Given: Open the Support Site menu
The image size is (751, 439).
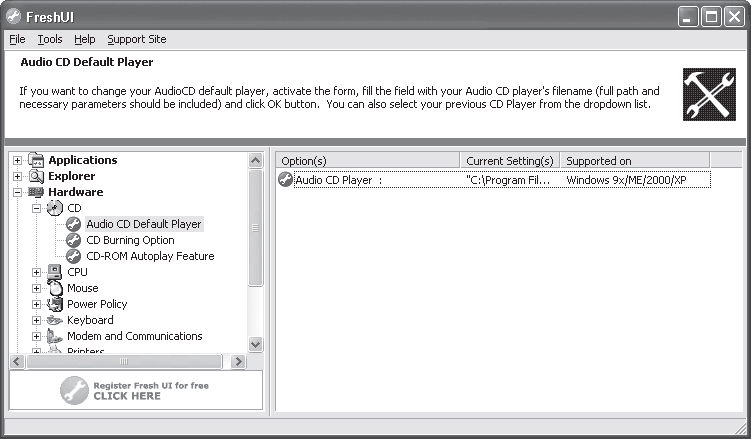Looking at the screenshot, I should tap(137, 39).
